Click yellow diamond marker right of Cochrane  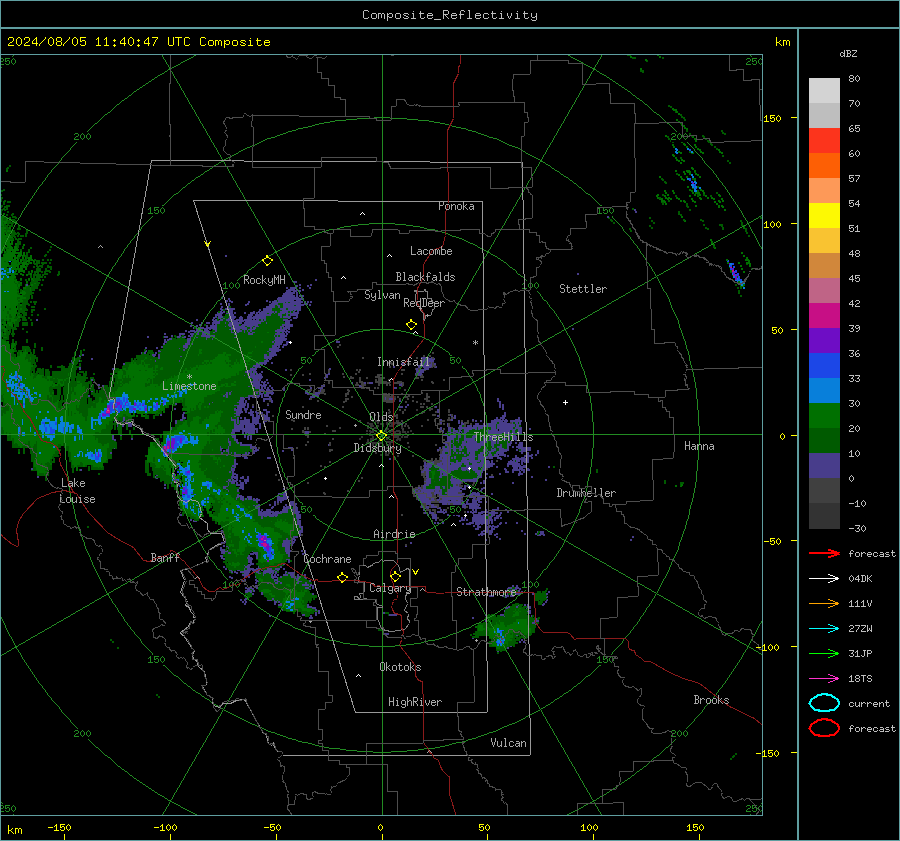pyautogui.click(x=343, y=577)
